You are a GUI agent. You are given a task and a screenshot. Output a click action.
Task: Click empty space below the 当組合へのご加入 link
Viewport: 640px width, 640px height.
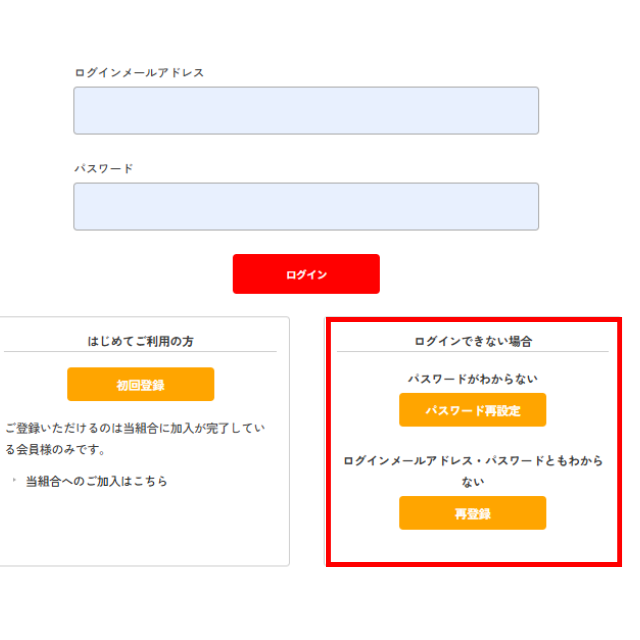coord(140,530)
